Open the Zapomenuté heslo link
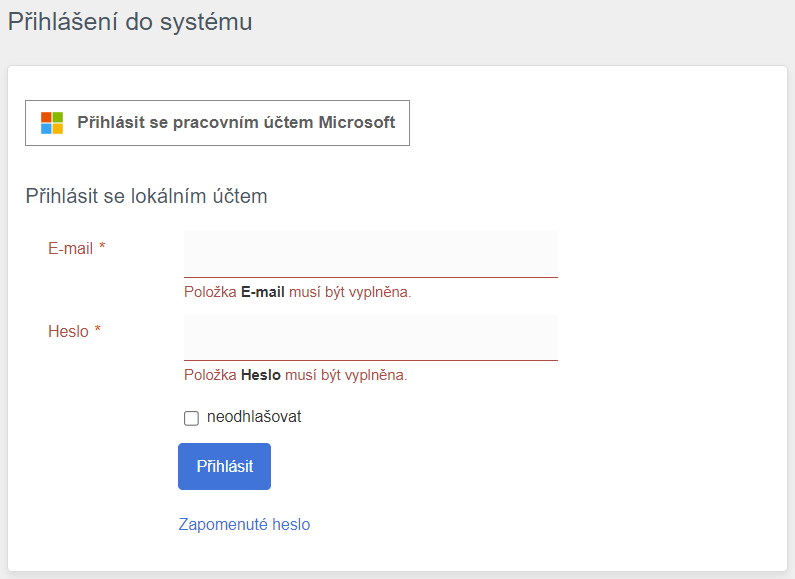Screen dimensions: 795x579 click(x=244, y=524)
